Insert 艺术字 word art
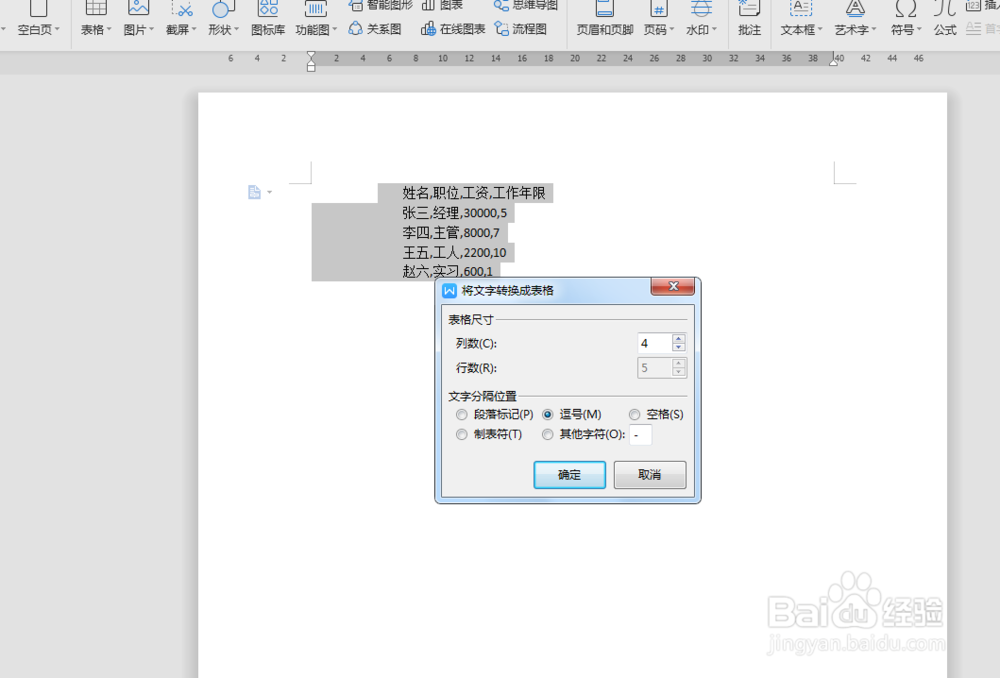The width and height of the screenshot is (1000, 678). pos(855,18)
